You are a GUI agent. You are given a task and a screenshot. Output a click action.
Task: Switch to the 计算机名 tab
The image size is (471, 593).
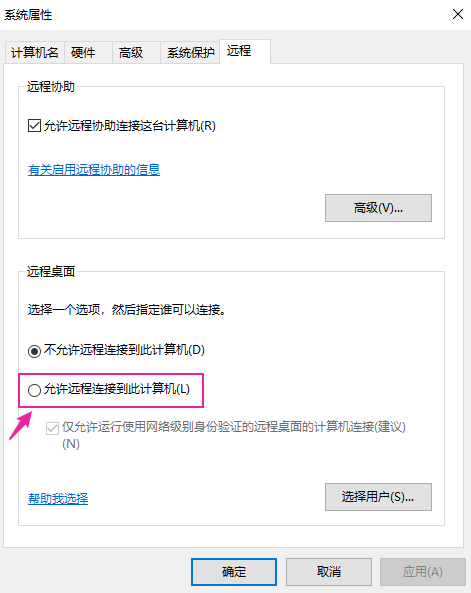(34, 53)
